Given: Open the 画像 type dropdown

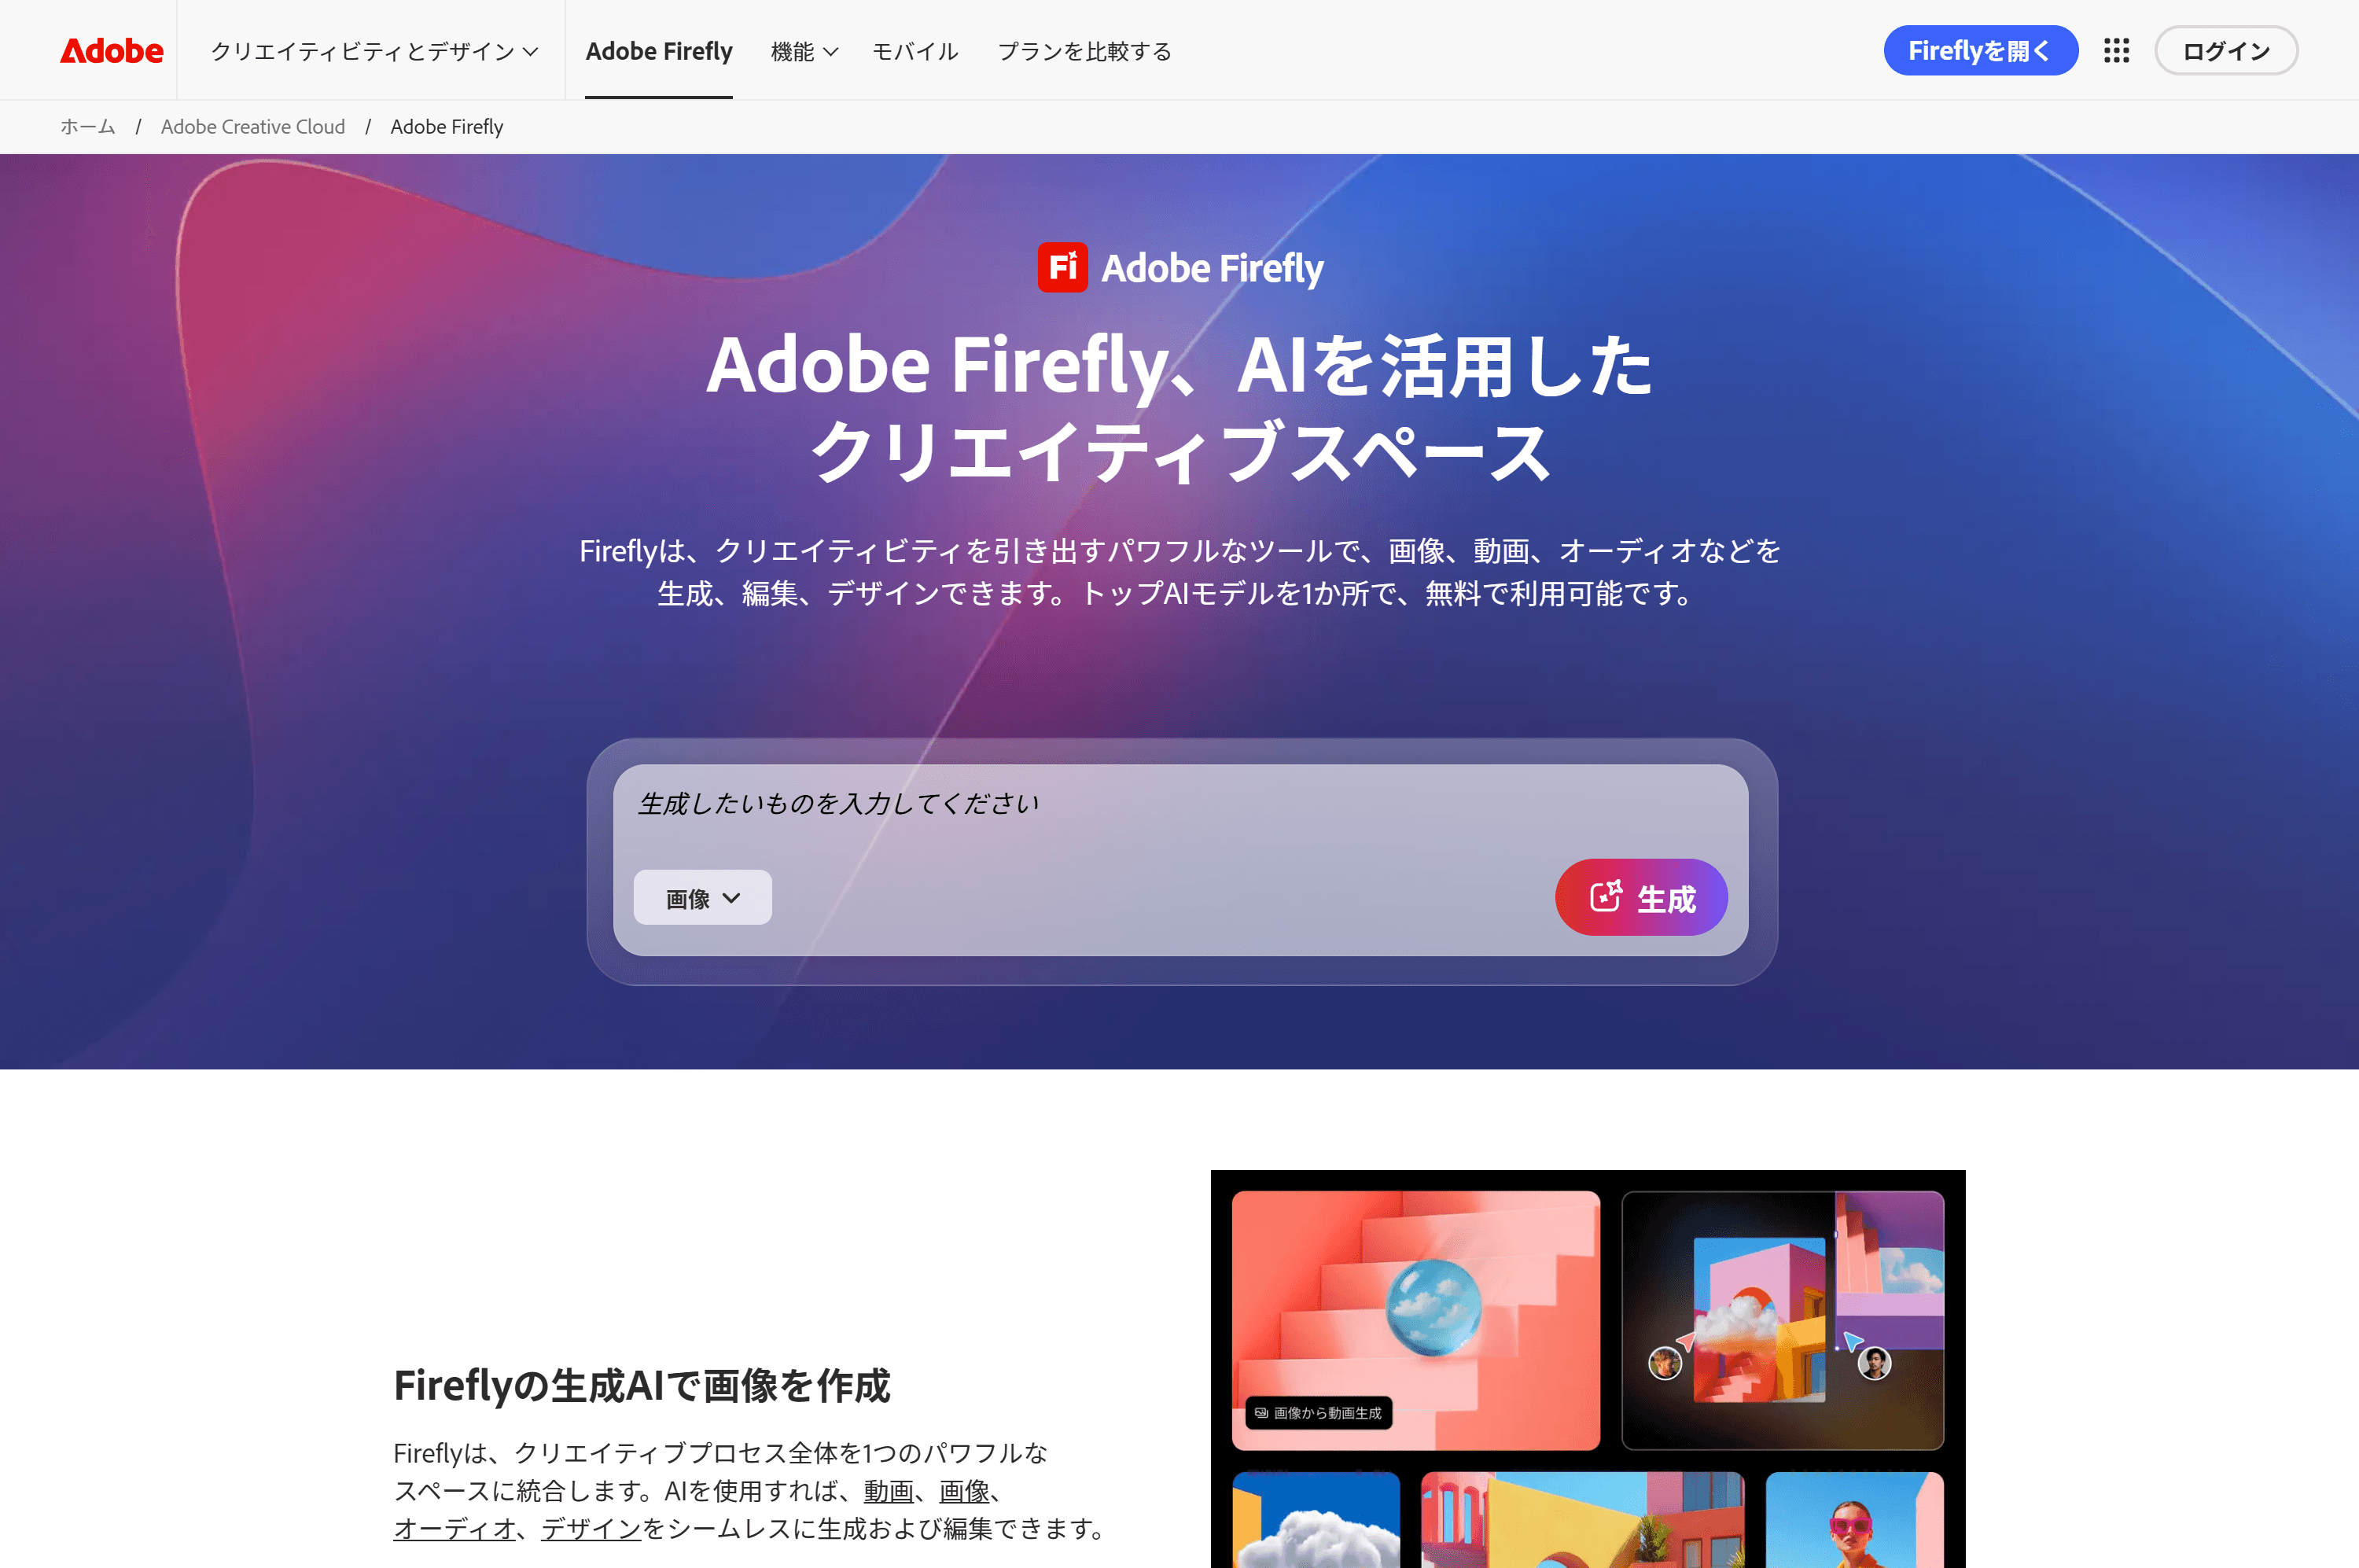Looking at the screenshot, I should [702, 897].
